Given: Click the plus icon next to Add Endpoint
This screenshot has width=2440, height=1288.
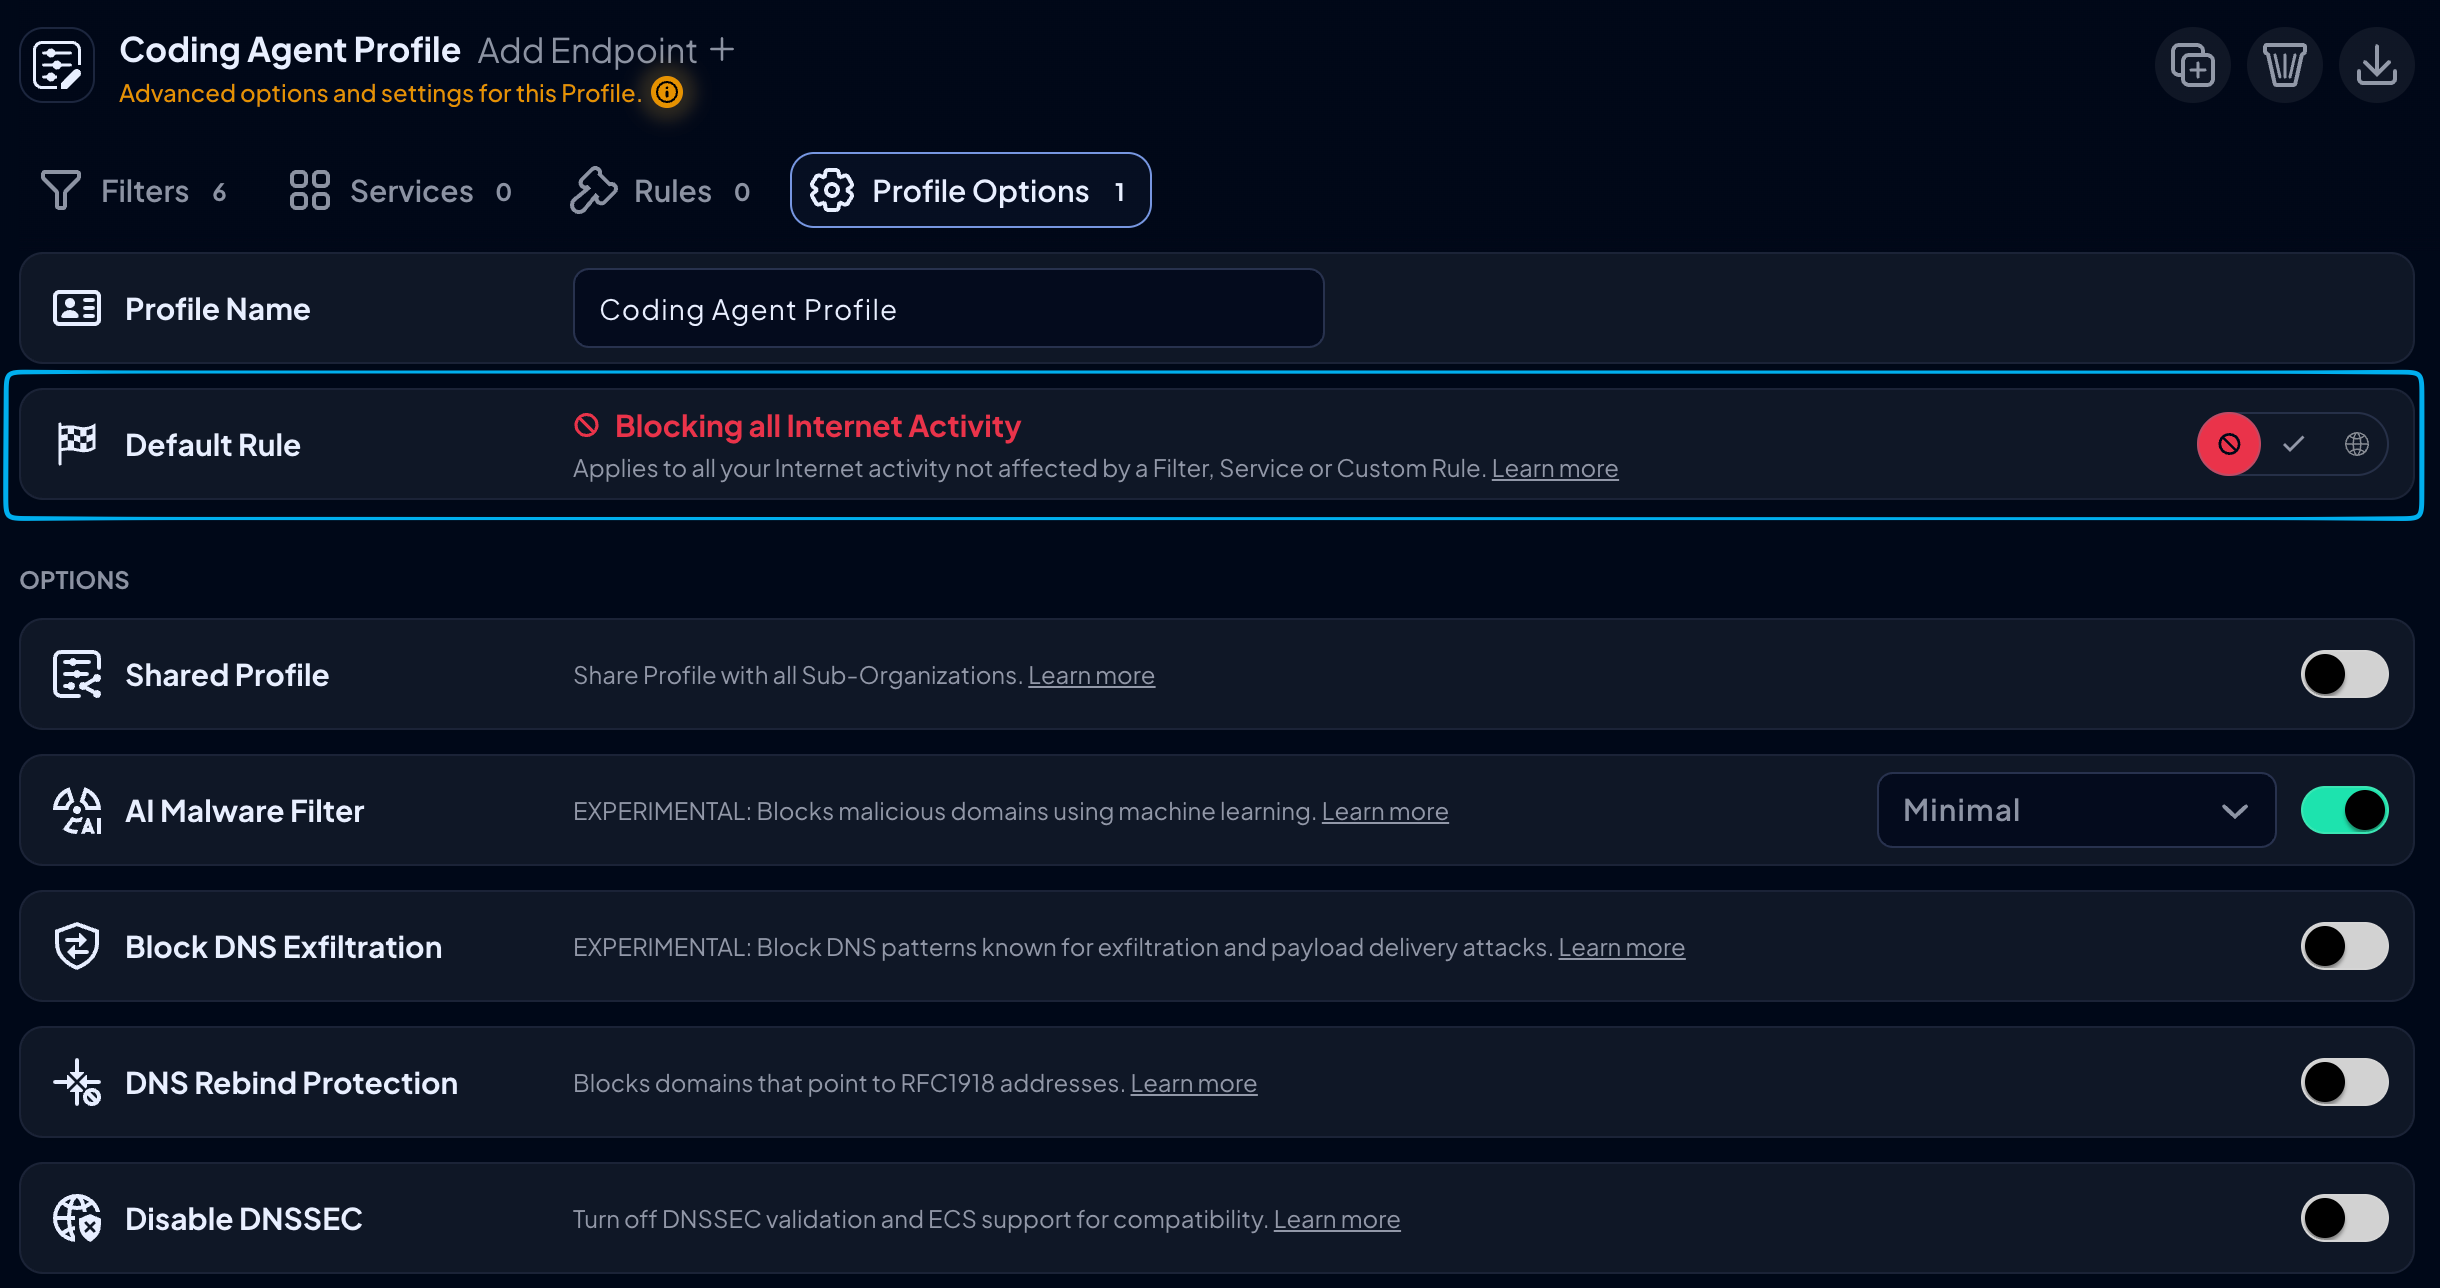Looking at the screenshot, I should pos(722,49).
